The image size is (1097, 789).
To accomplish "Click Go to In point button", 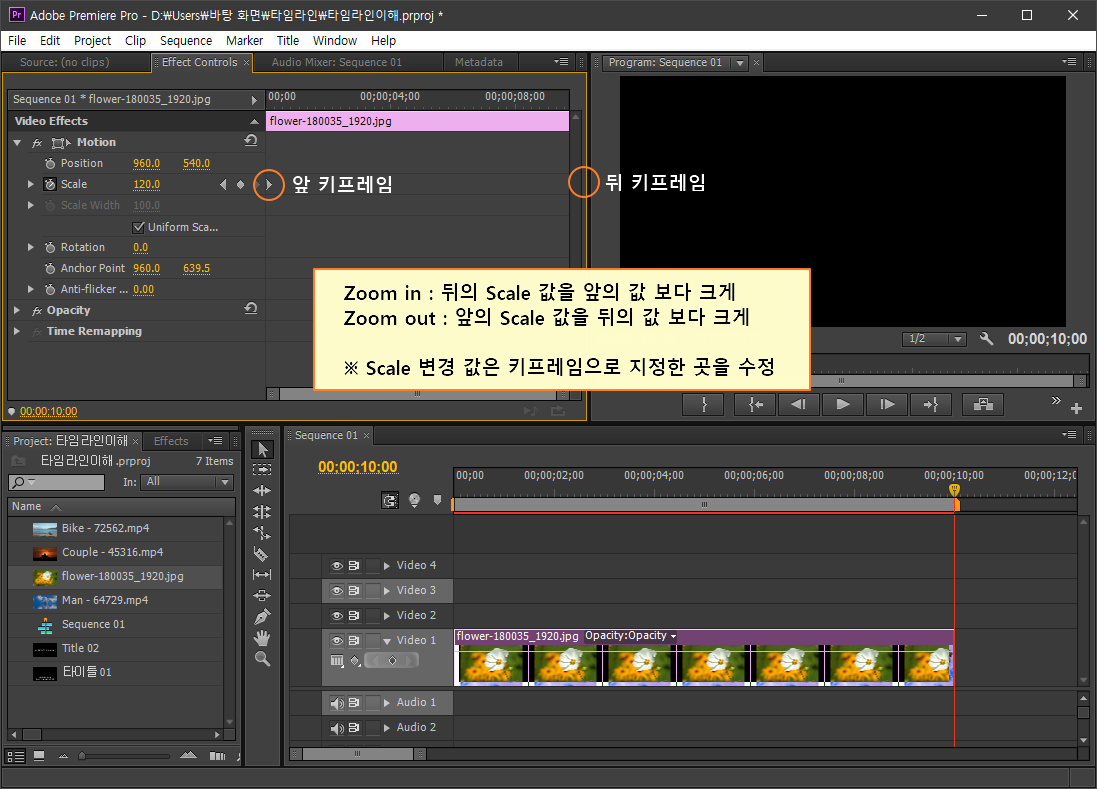I will tap(756, 404).
